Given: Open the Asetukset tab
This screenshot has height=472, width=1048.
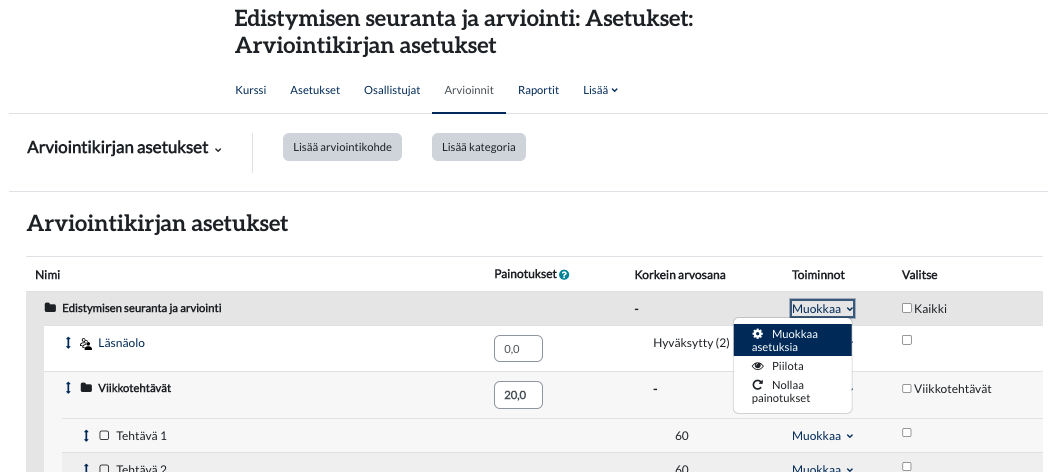Looking at the screenshot, I should [x=315, y=90].
